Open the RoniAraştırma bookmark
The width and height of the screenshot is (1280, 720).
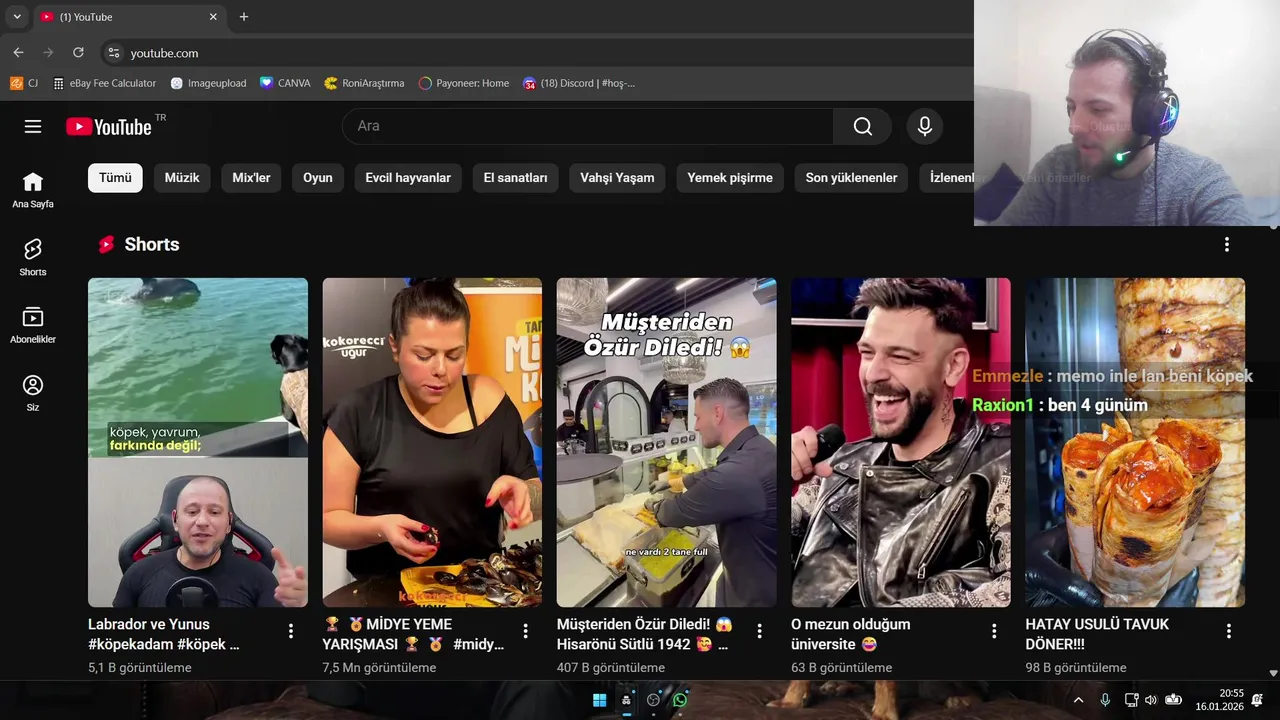[x=364, y=83]
